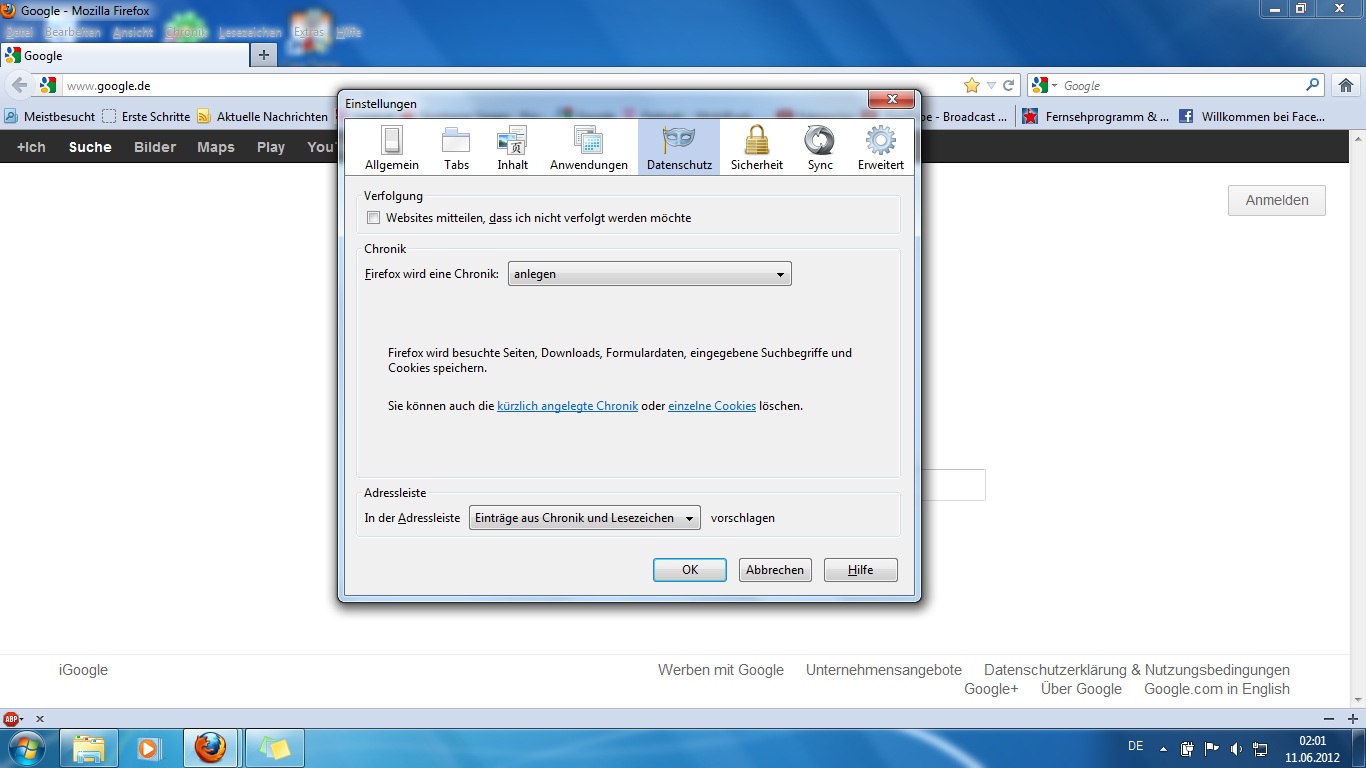The width and height of the screenshot is (1366, 768).
Task: Go to the Sync settings pane
Action: (820, 148)
